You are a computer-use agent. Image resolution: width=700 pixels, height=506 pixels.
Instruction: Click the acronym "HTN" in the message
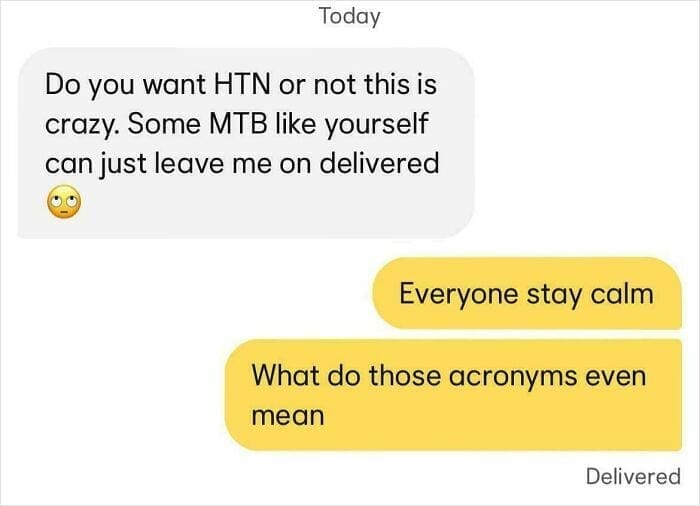tap(242, 84)
